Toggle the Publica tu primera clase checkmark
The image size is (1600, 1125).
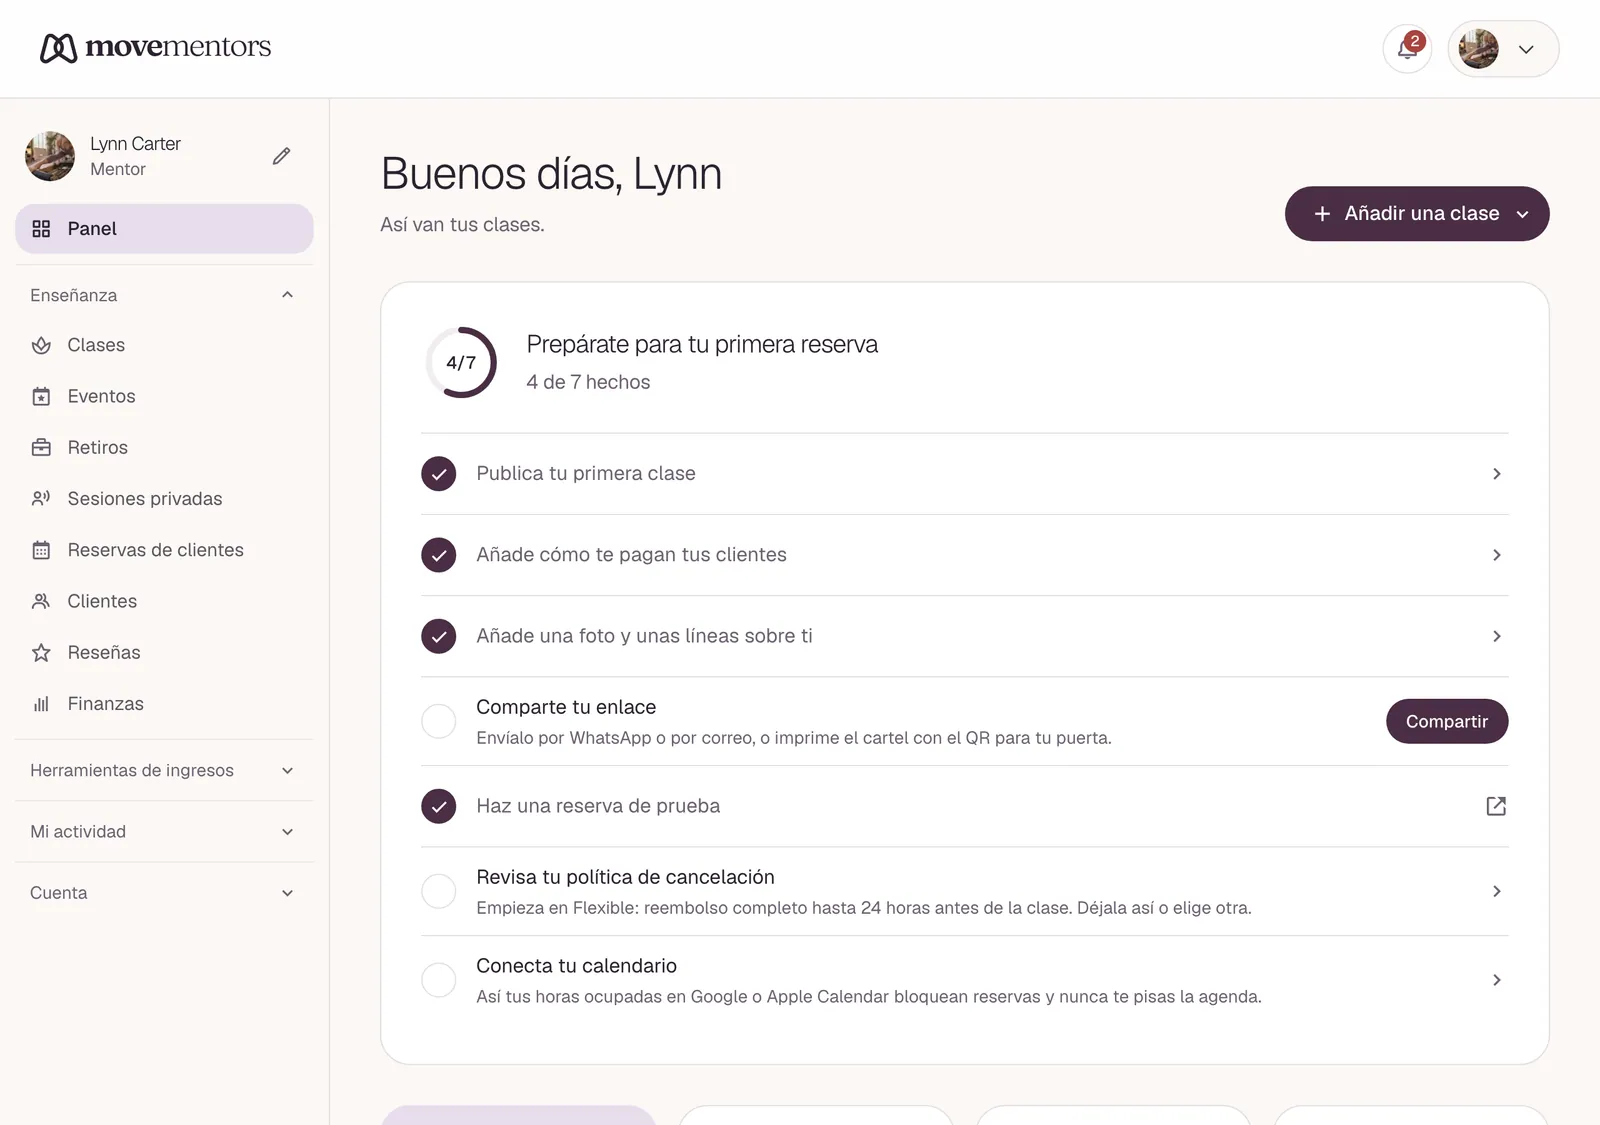pyautogui.click(x=439, y=474)
